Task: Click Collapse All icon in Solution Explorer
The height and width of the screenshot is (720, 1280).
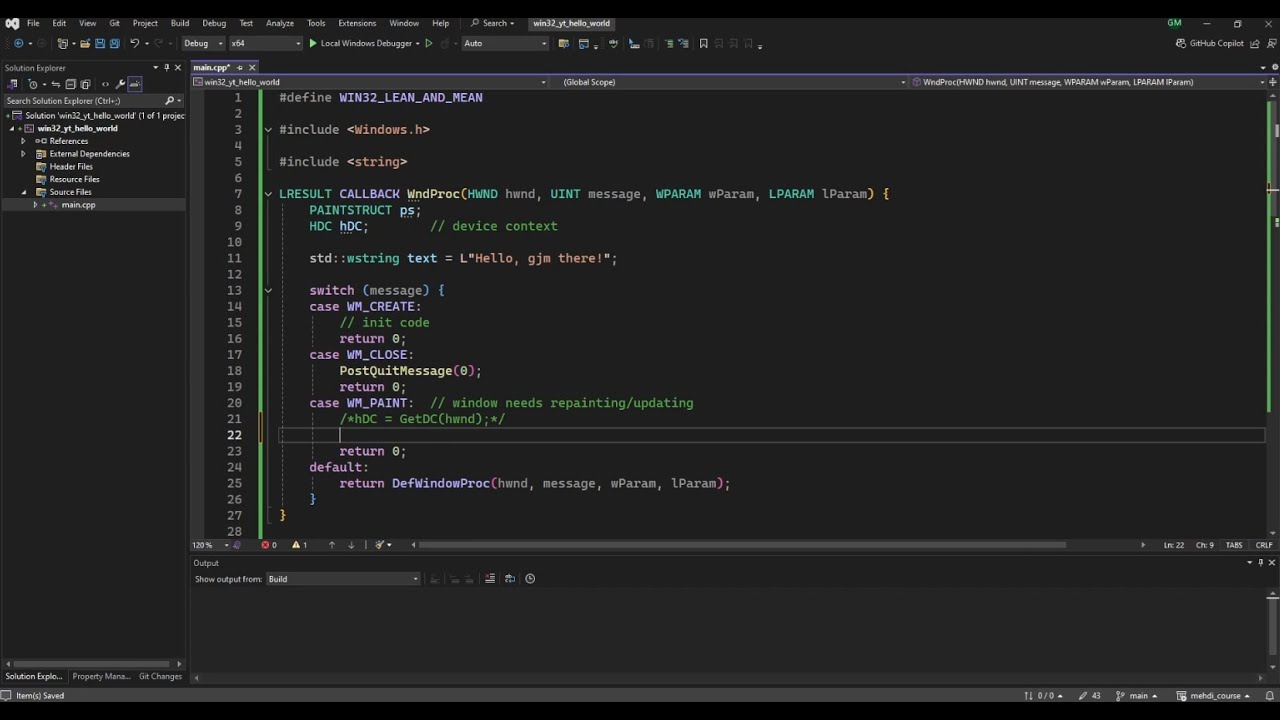Action: 70,84
